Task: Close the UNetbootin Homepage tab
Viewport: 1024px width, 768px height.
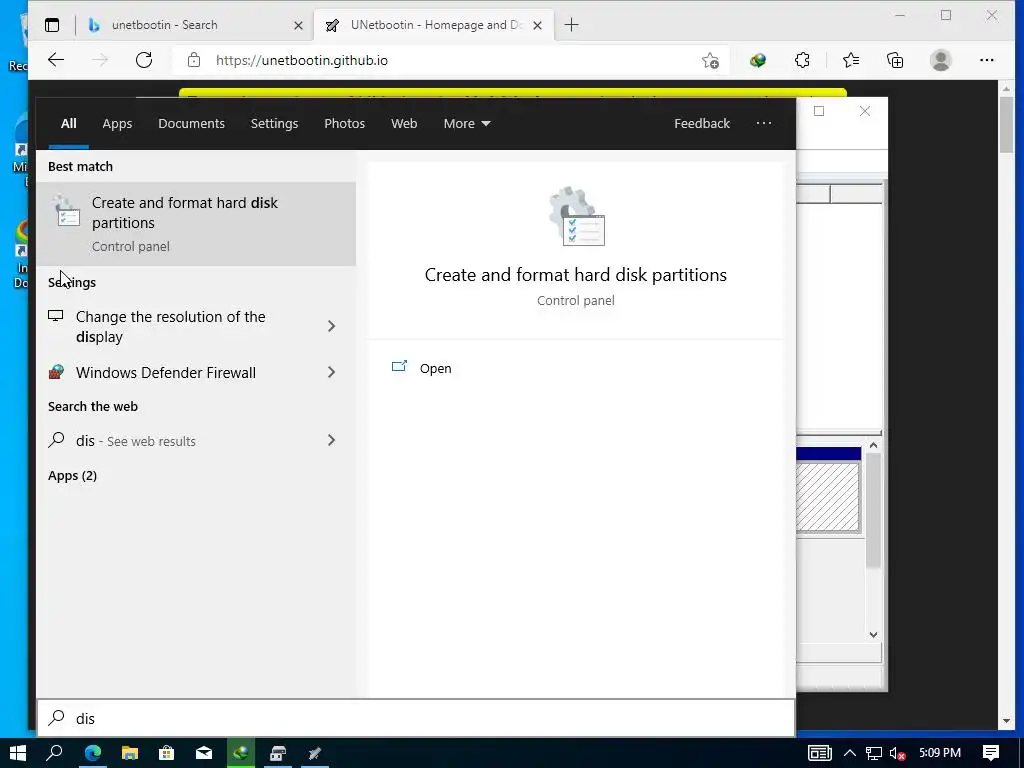Action: (537, 25)
